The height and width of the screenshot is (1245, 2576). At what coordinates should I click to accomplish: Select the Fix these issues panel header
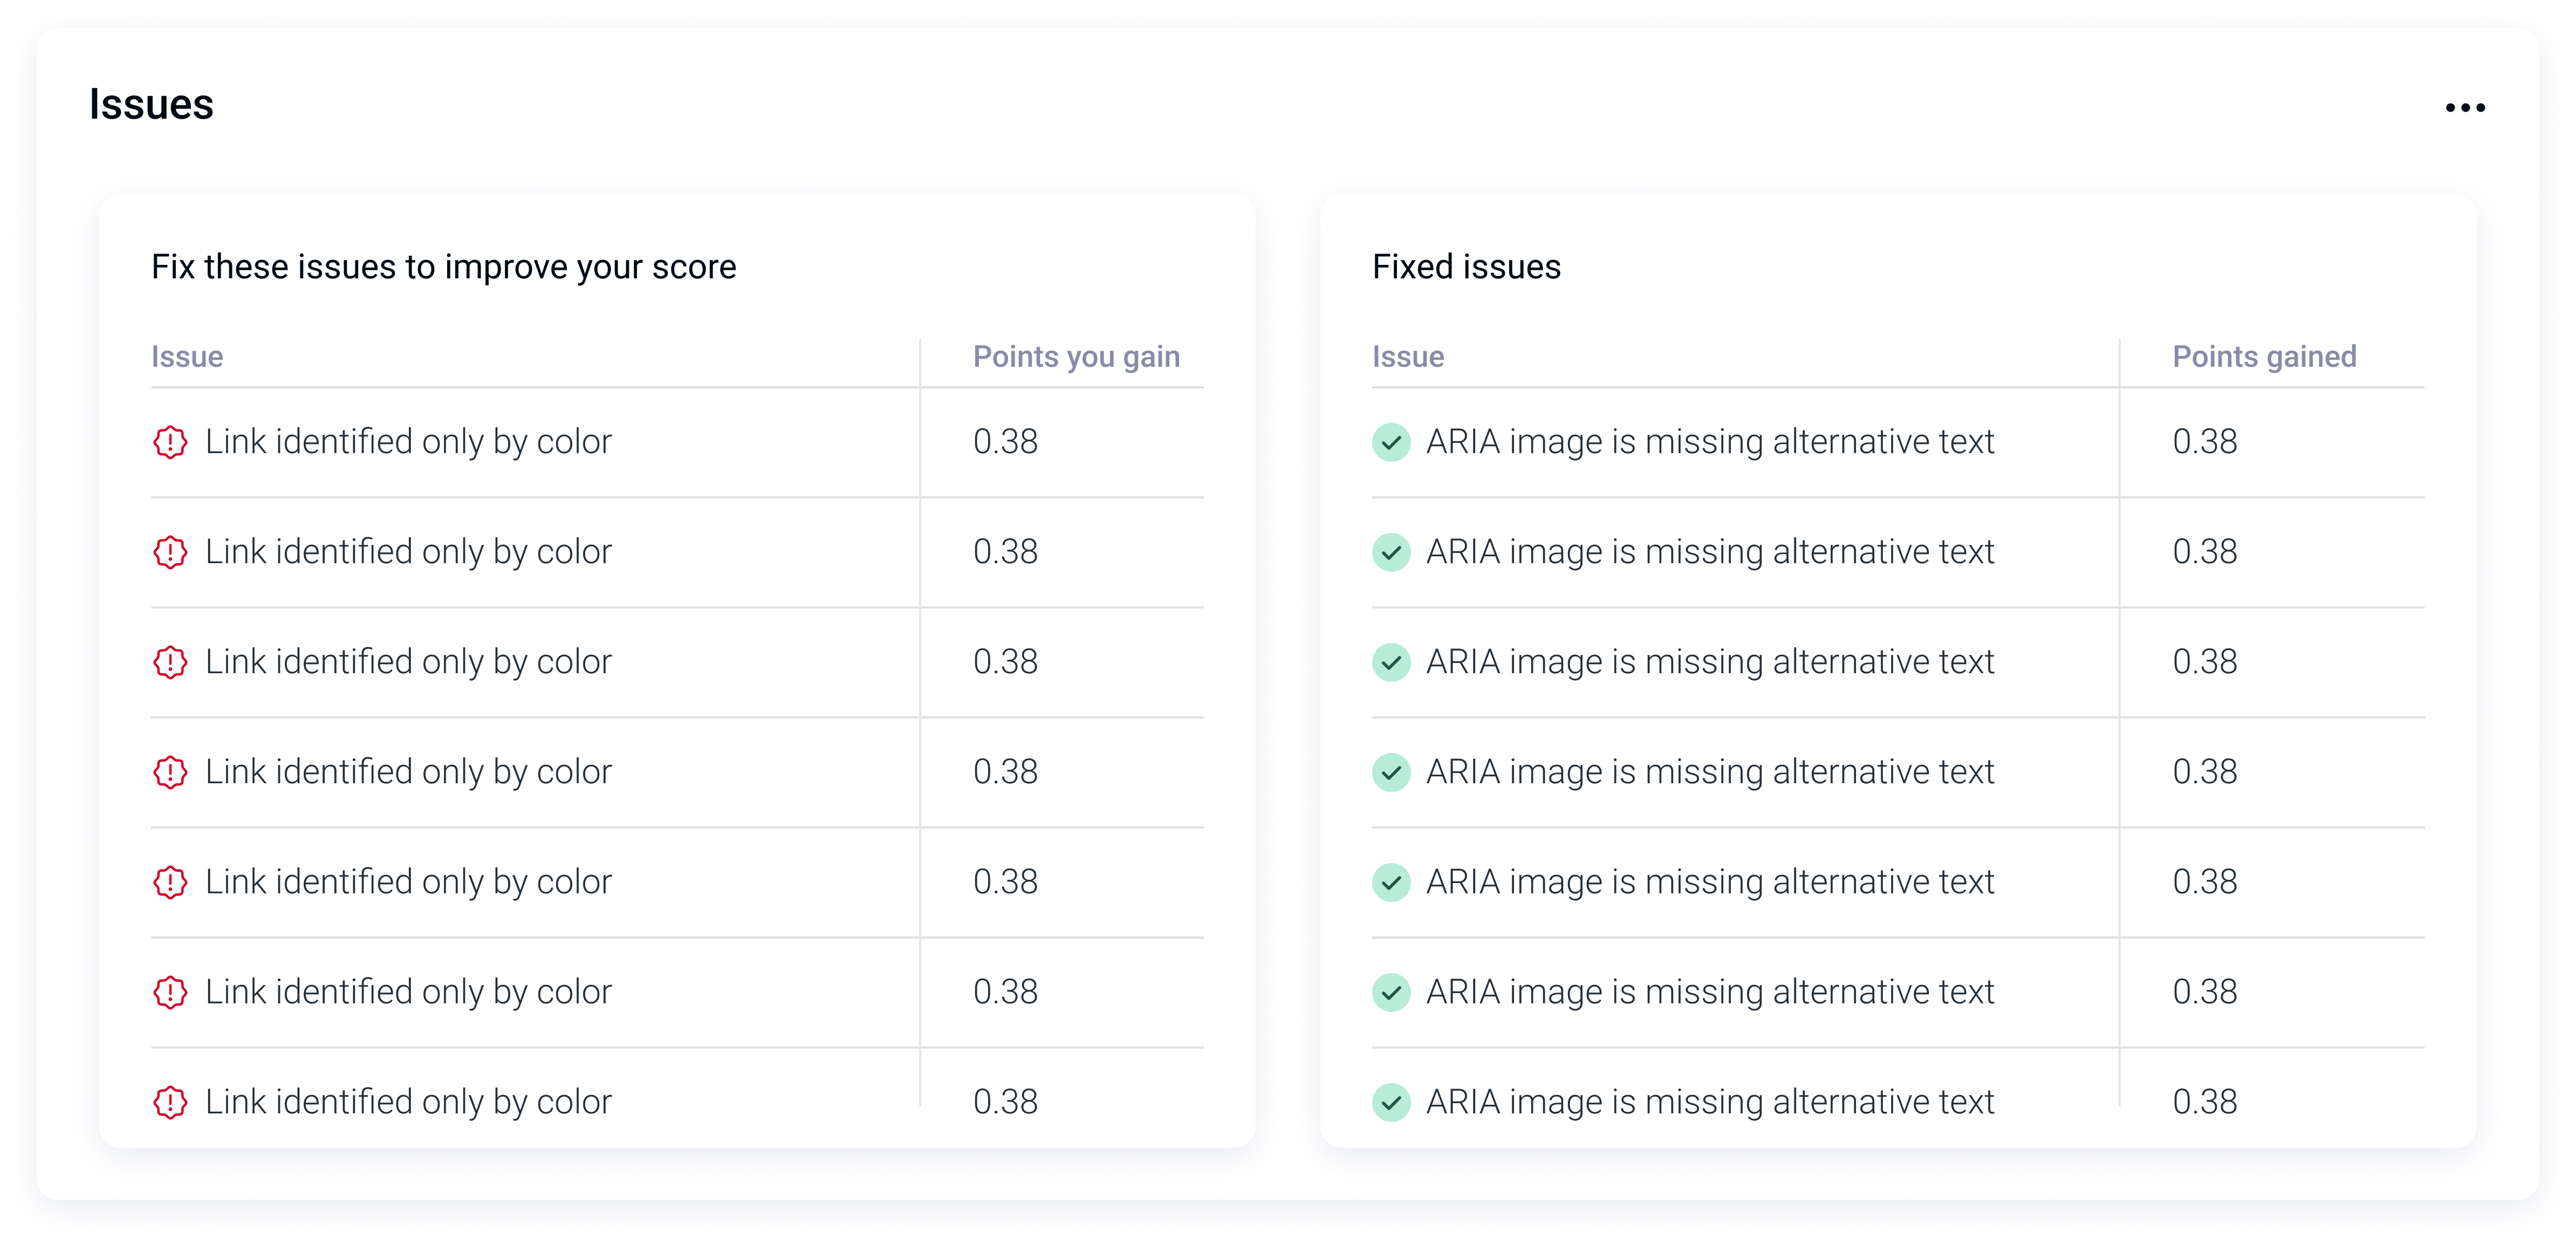[x=443, y=267]
